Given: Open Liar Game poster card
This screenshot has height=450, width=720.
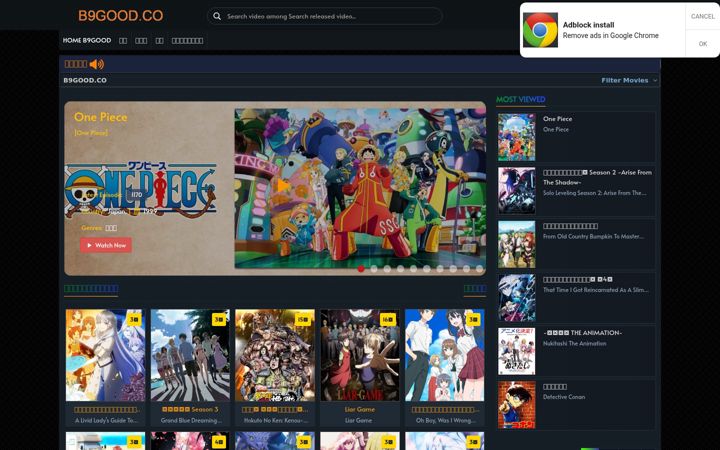Looking at the screenshot, I should pyautogui.click(x=360, y=355).
